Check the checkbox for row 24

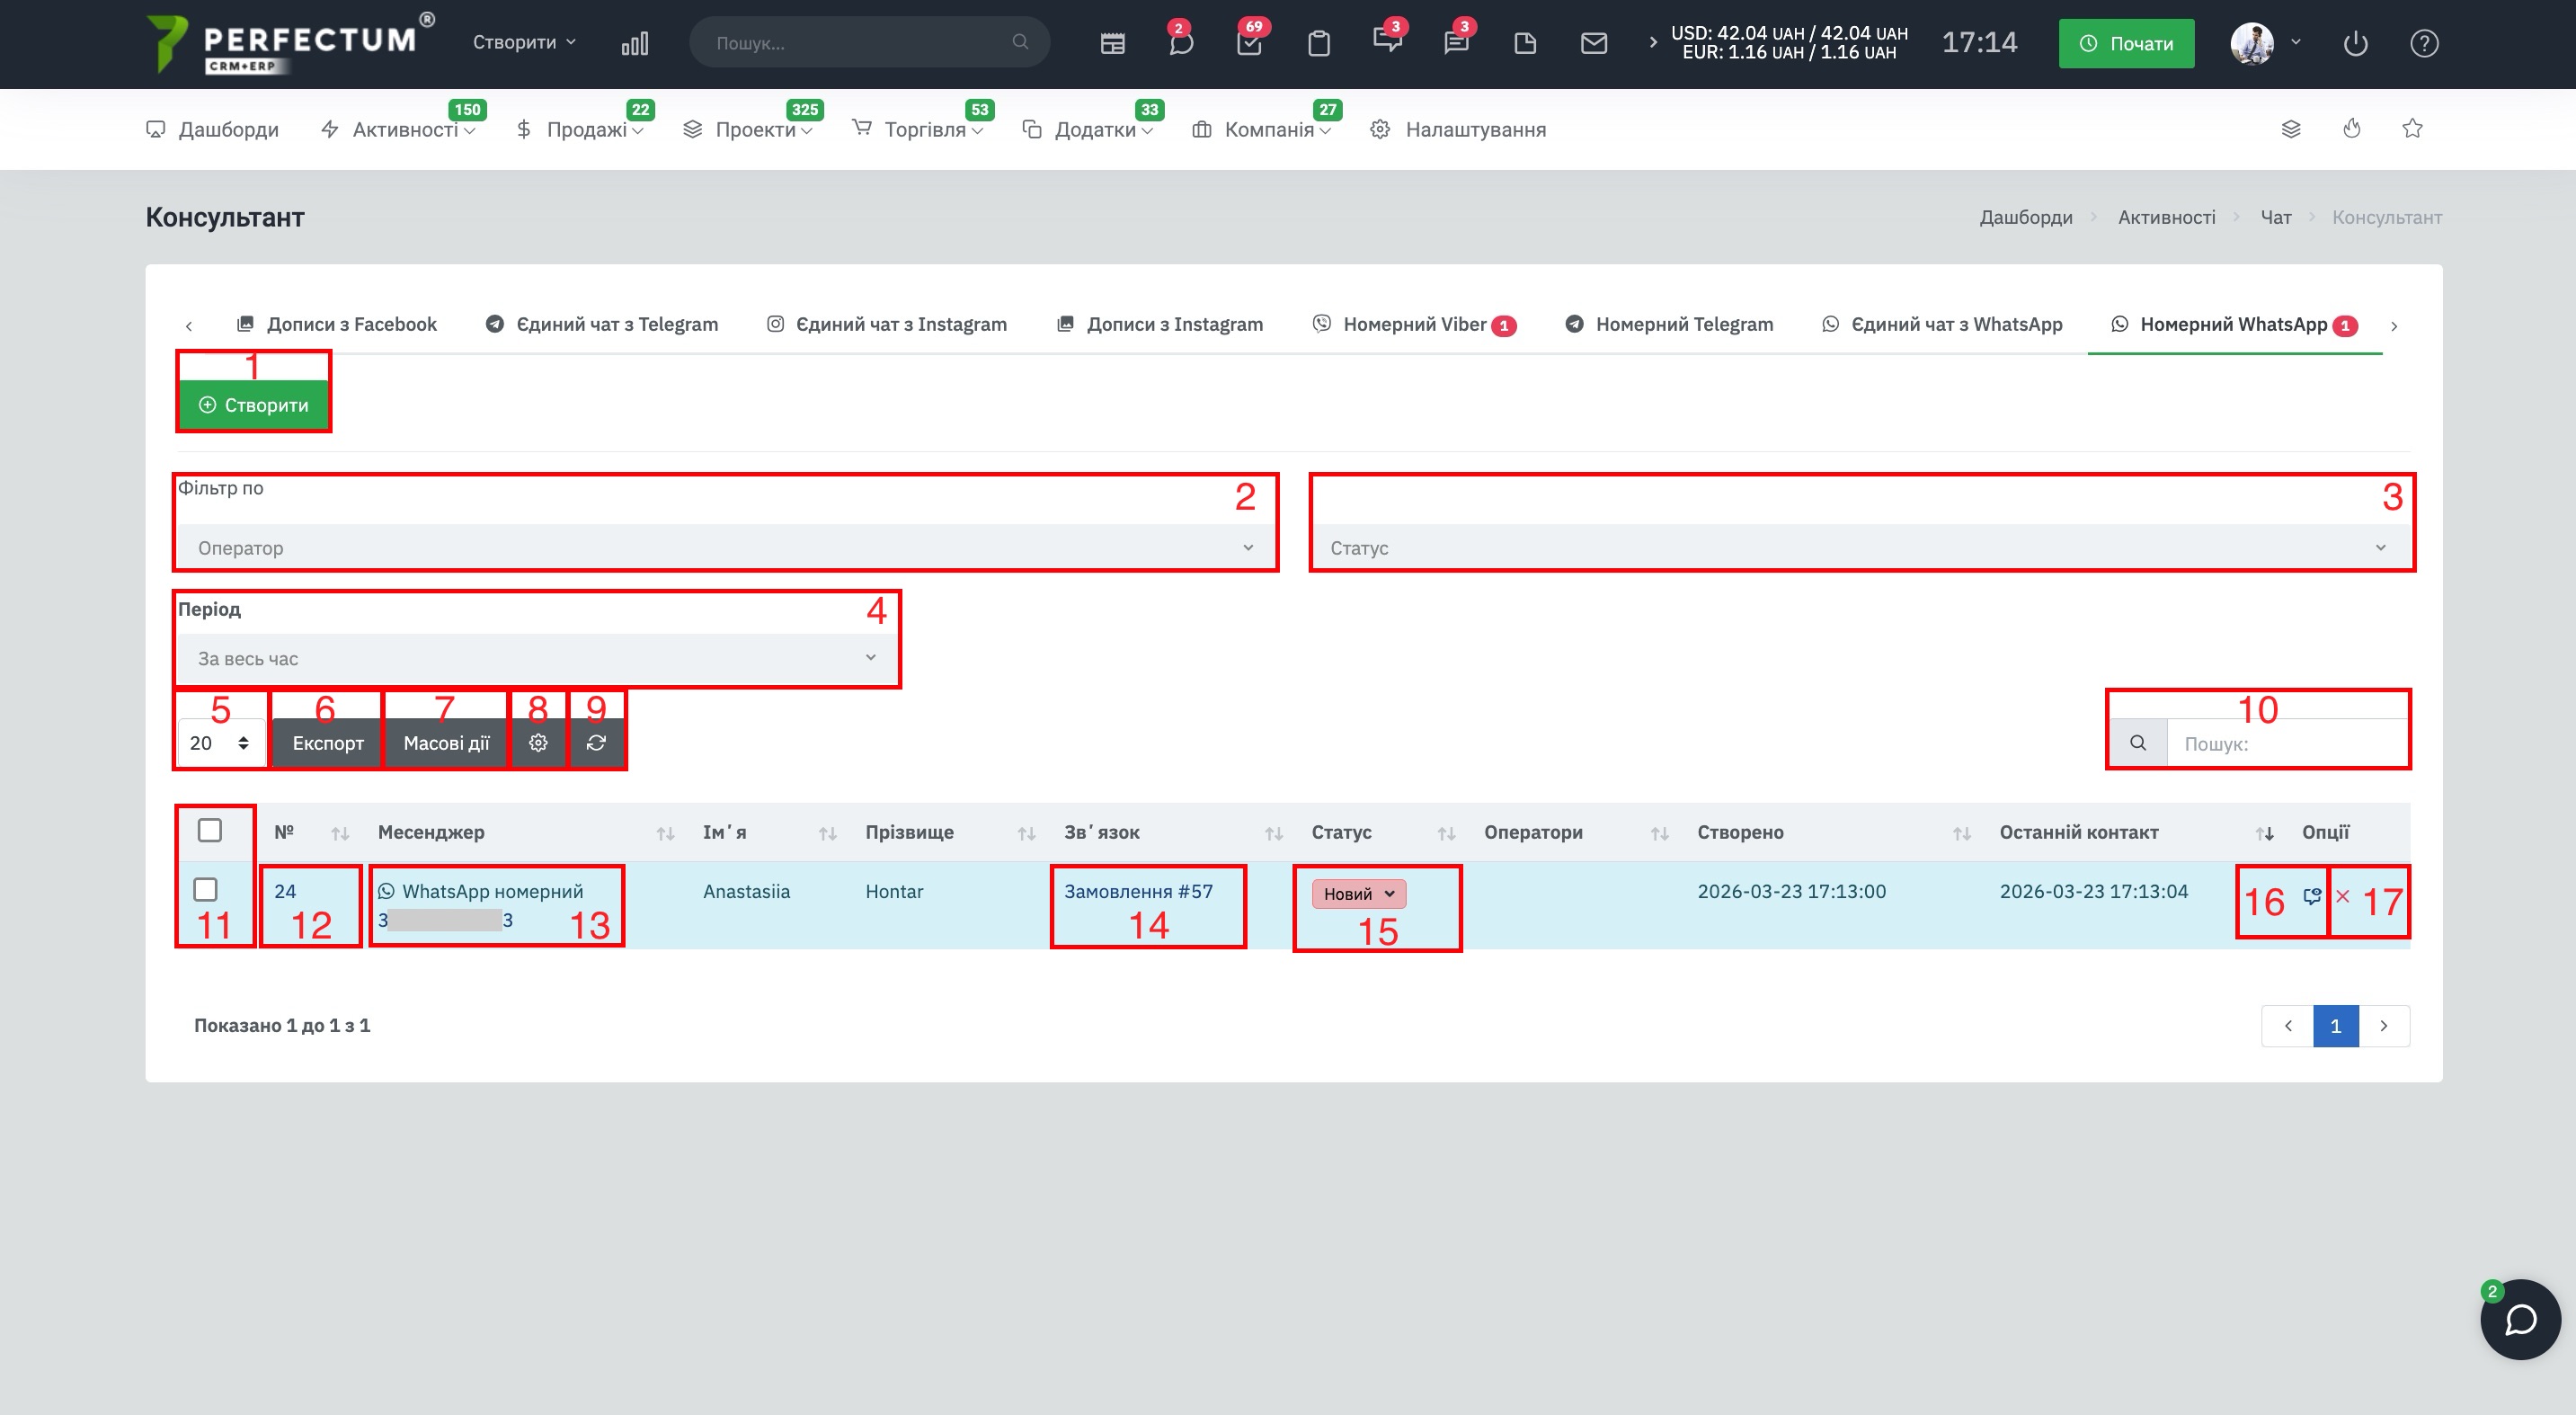(205, 889)
